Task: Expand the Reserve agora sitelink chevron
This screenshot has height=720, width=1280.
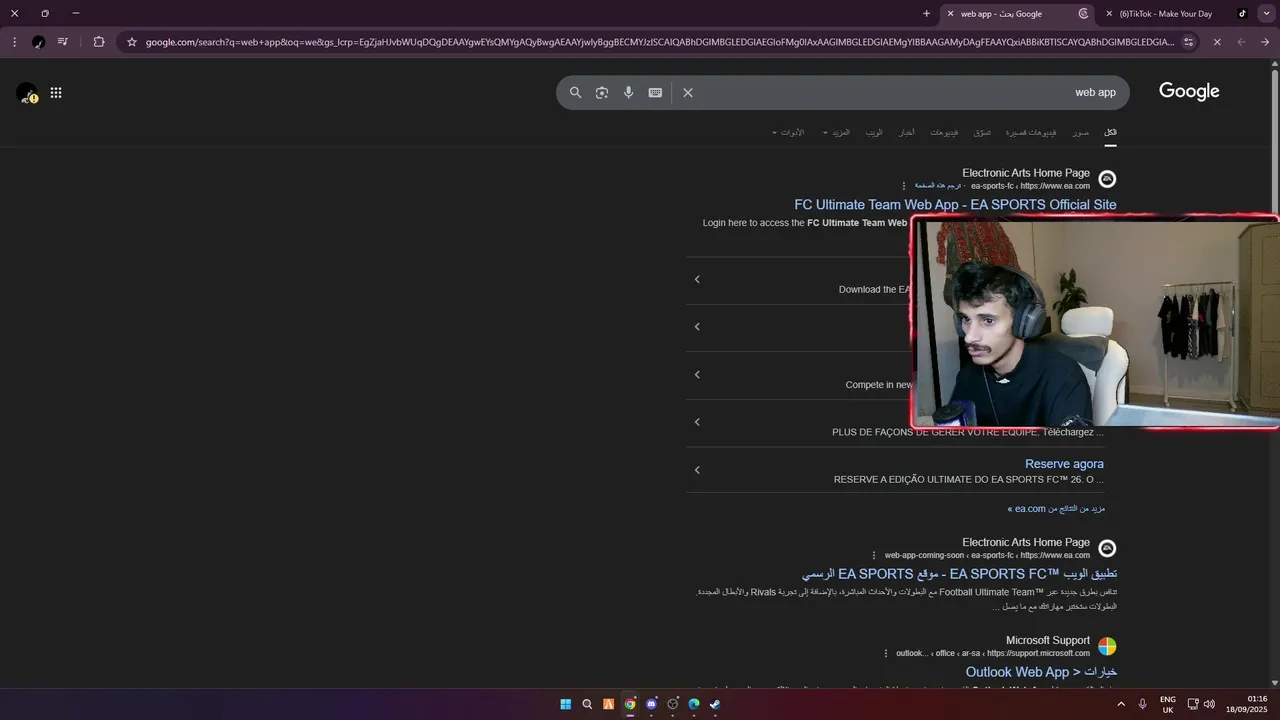Action: [697, 470]
